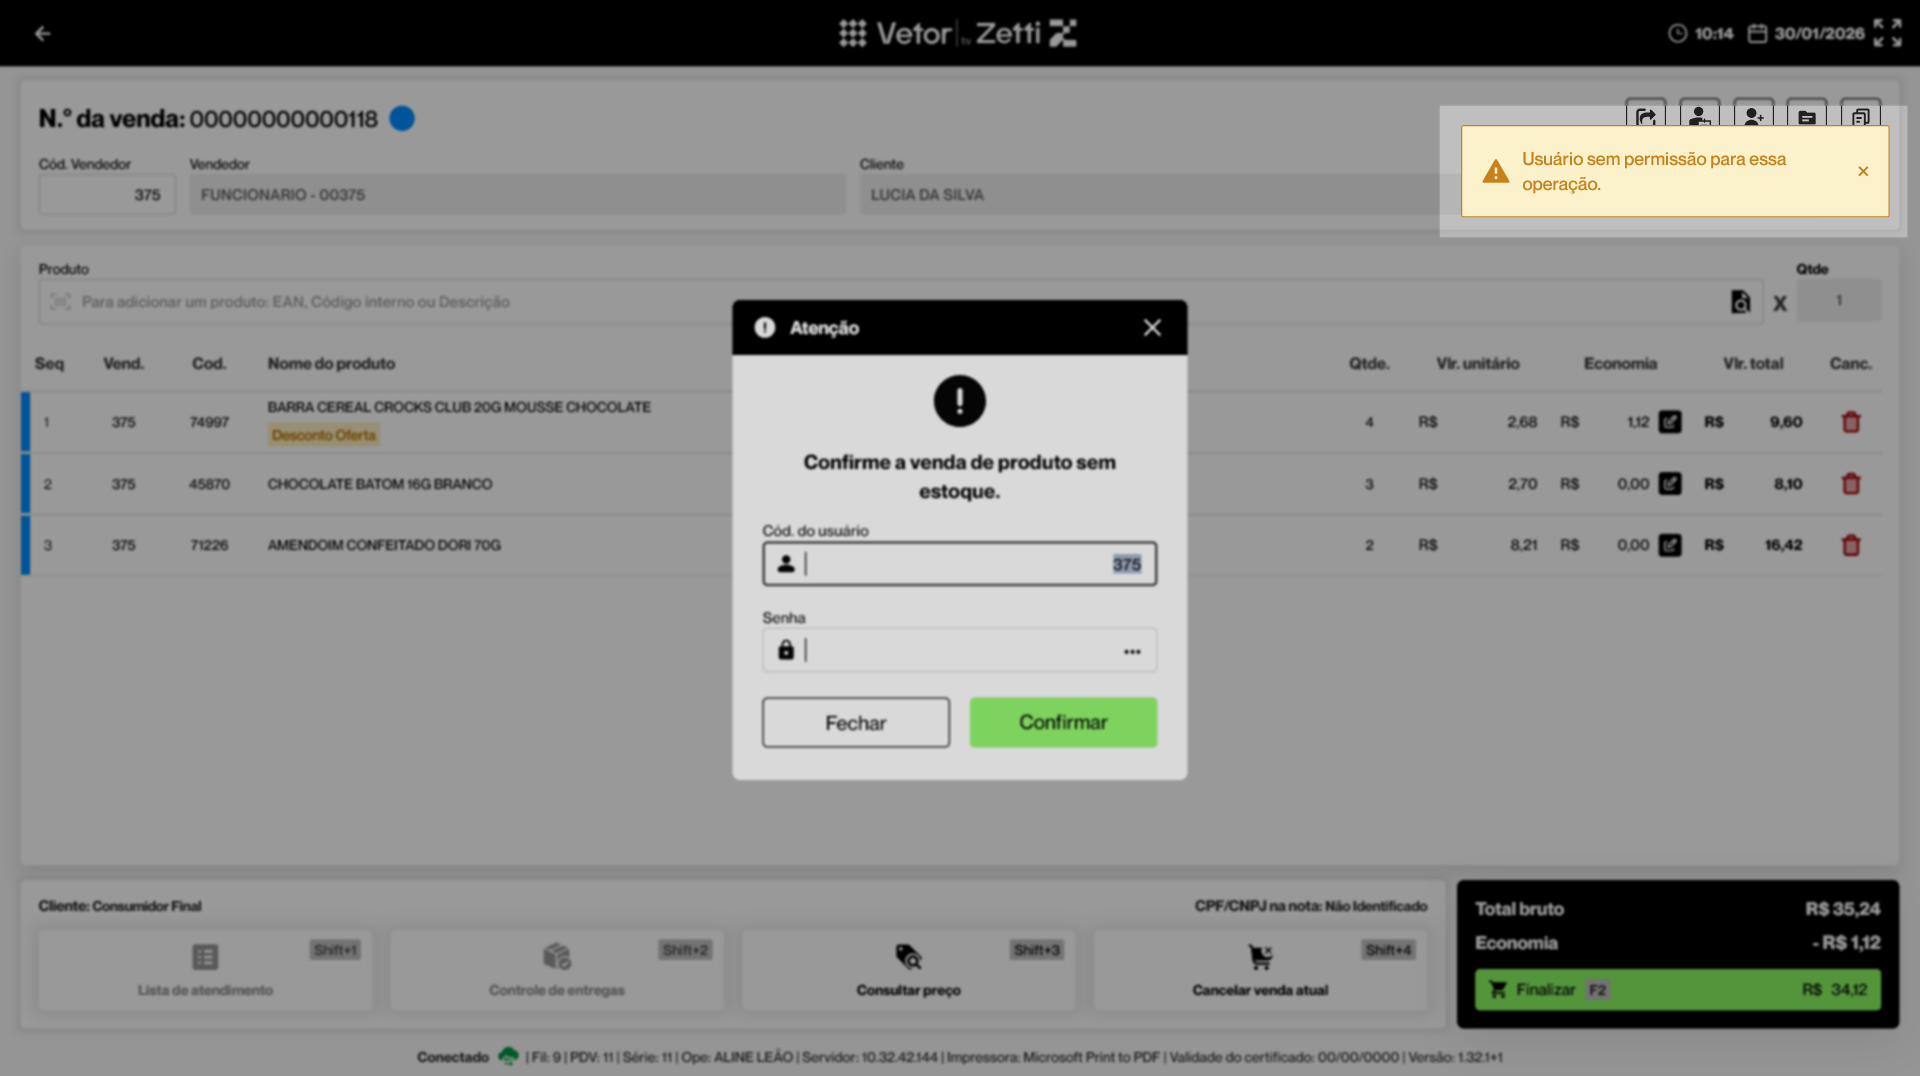Edit discount for BARRA CEREAL CROCKS row
The height and width of the screenshot is (1076, 1920).
click(x=1670, y=422)
